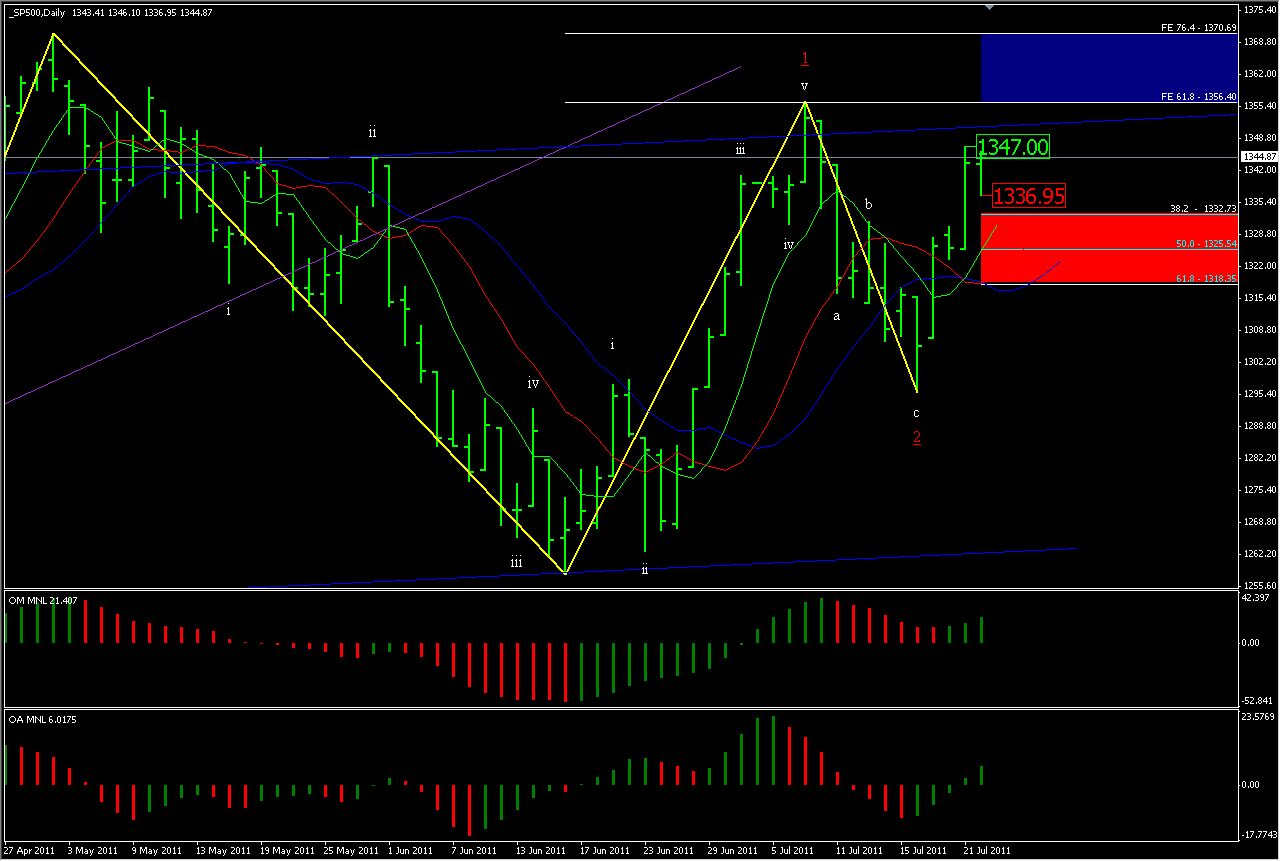Click the red wave 1 label
This screenshot has height=861, width=1280.
805,58
